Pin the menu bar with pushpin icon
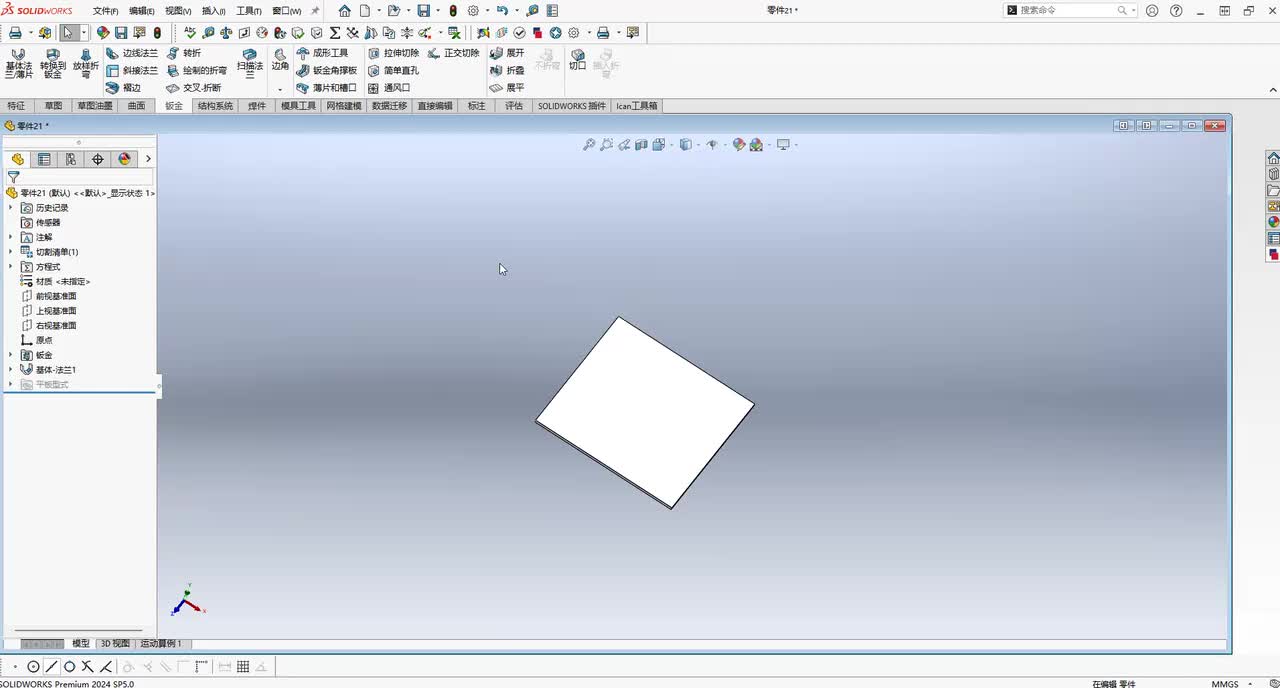Viewport: 1280px width, 688px height. point(316,10)
